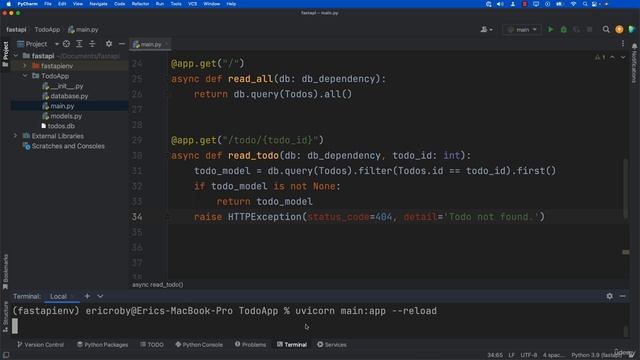Expand all items in Project panel
The image size is (640, 360).
pos(79,44)
